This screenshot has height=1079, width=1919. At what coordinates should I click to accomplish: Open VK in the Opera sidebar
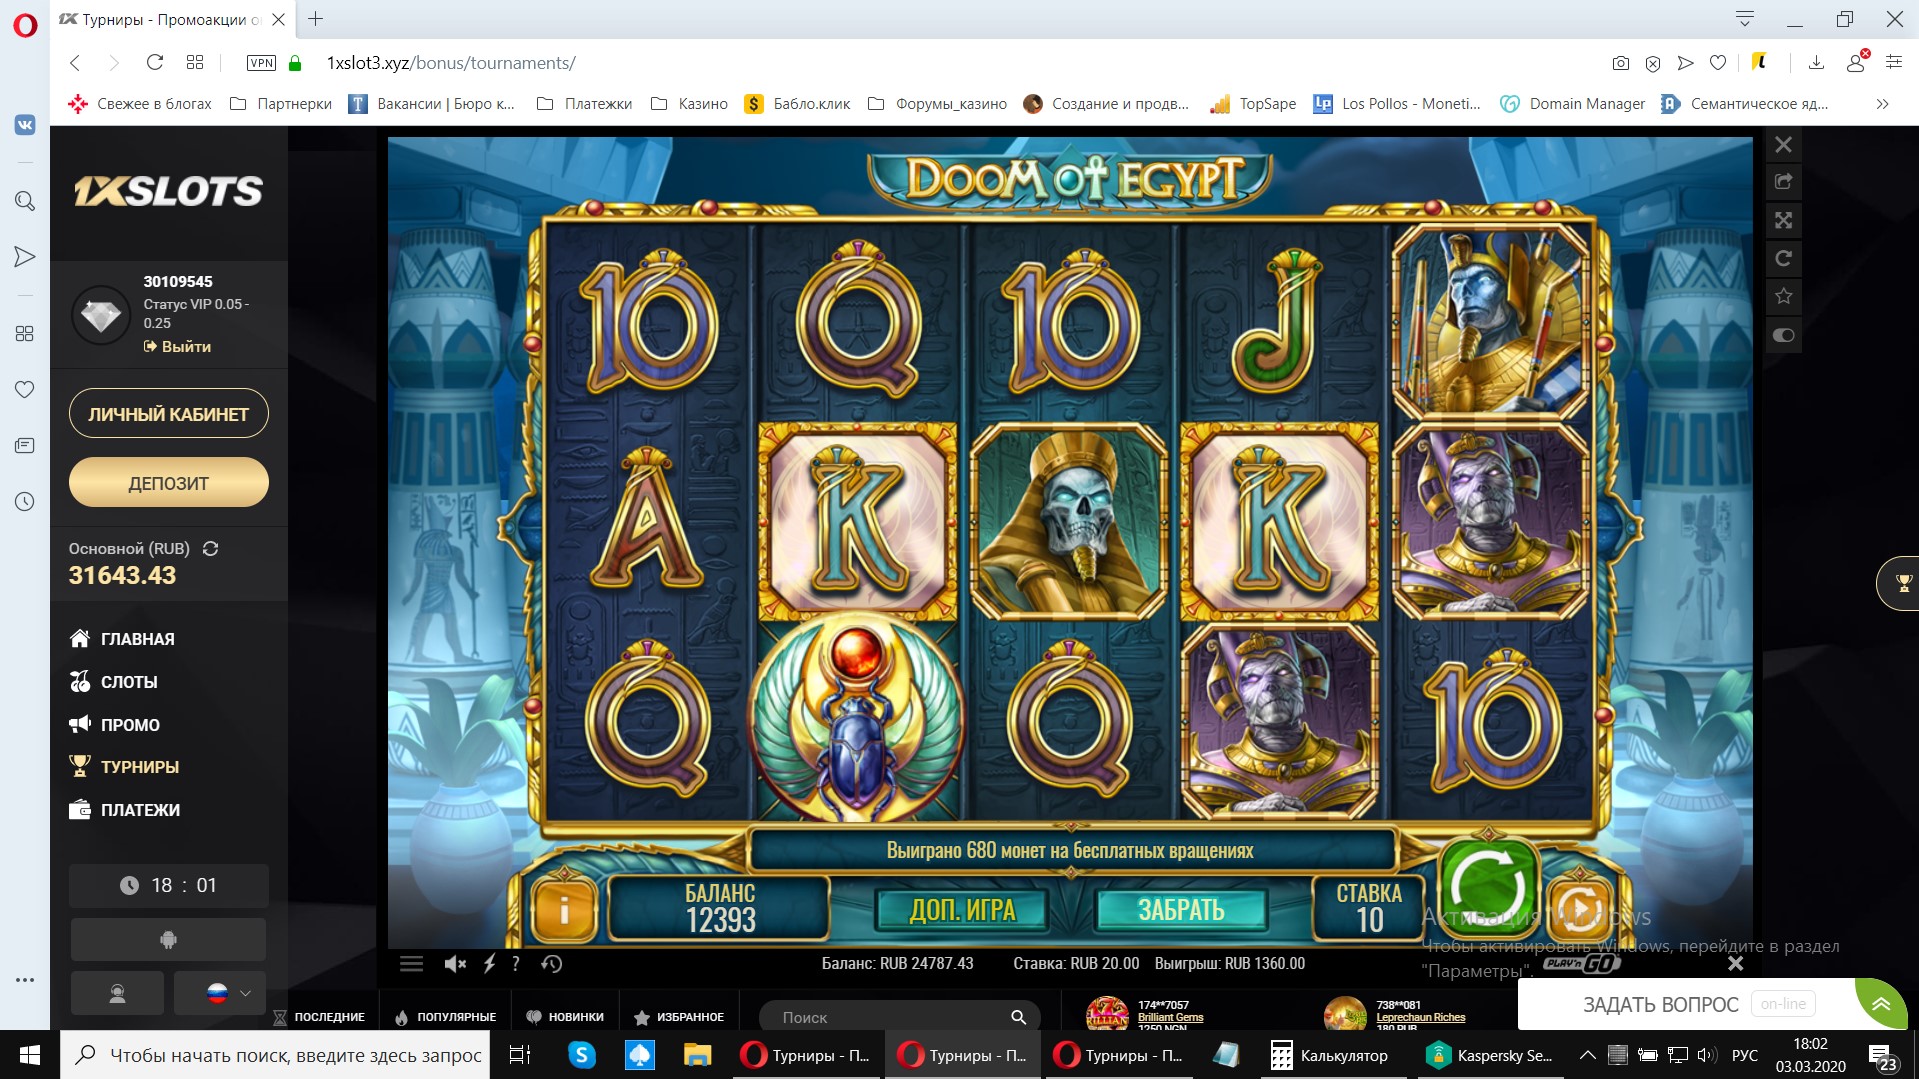[25, 125]
